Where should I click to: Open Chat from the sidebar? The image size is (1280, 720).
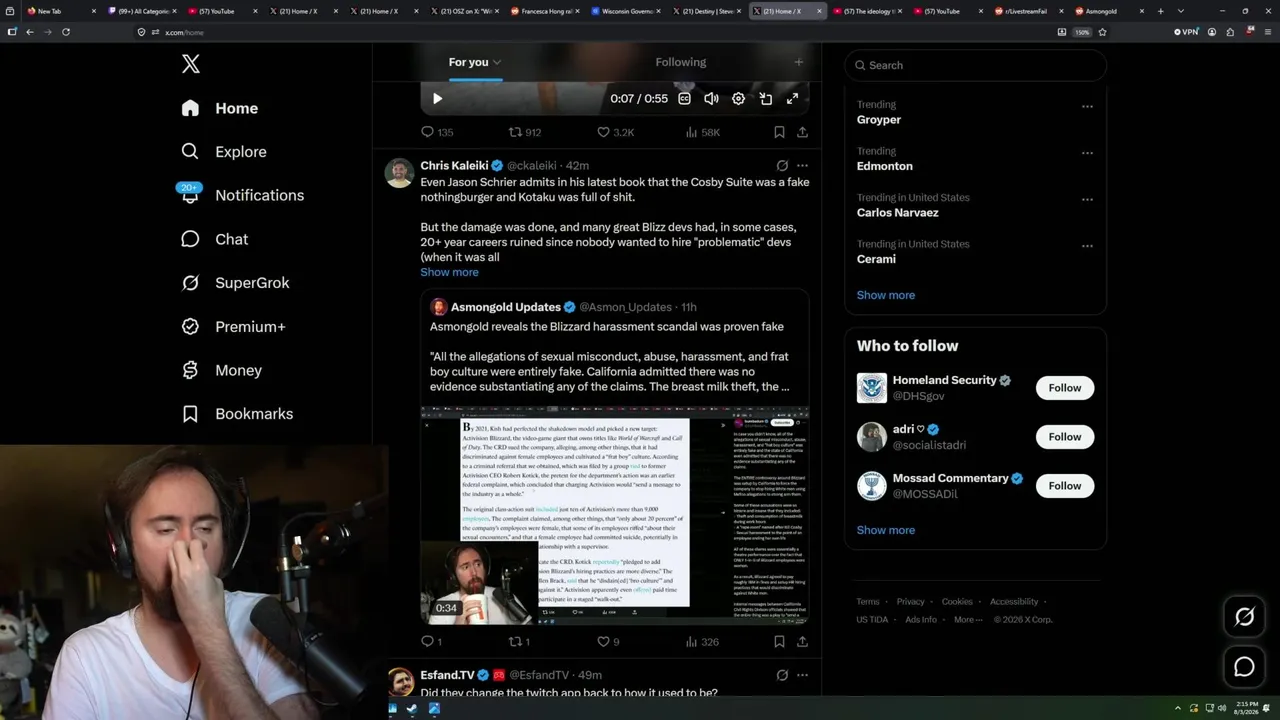(214, 239)
